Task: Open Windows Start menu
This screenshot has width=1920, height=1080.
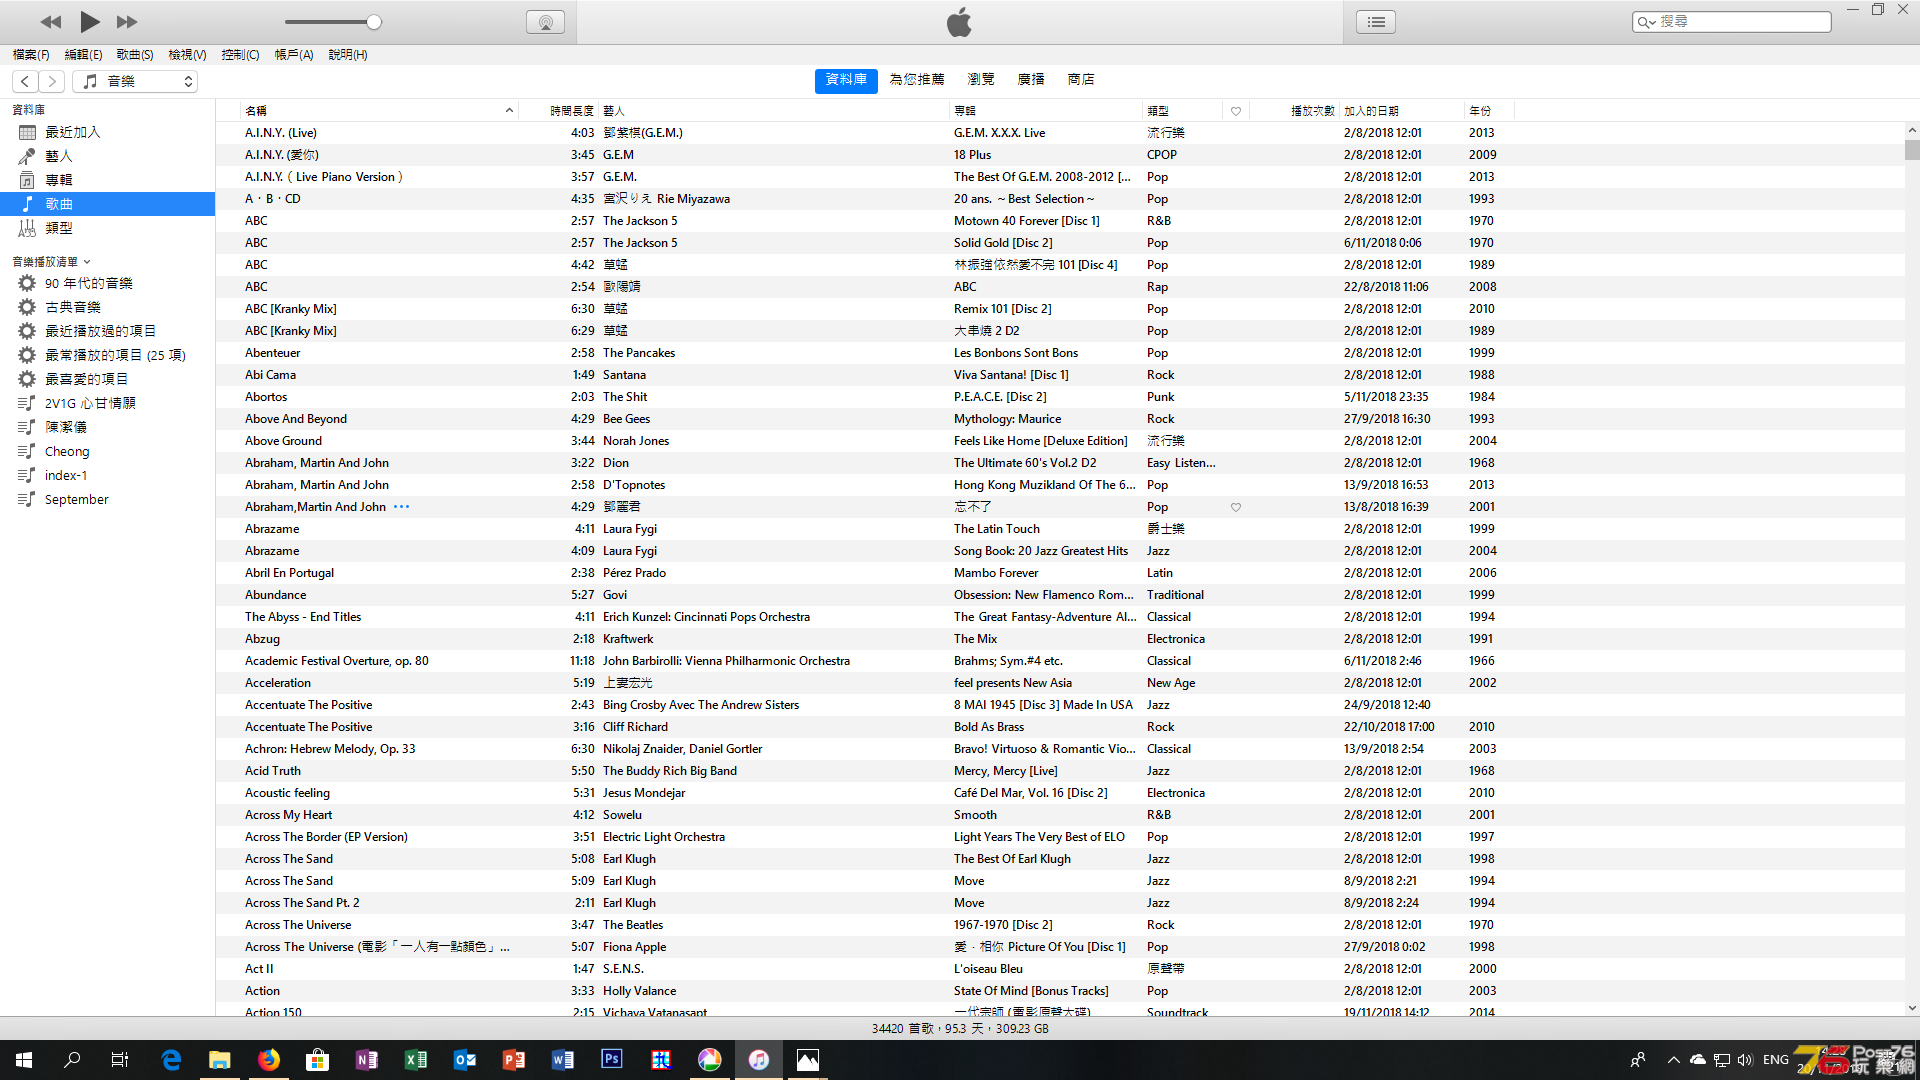Action: pos(24,1060)
